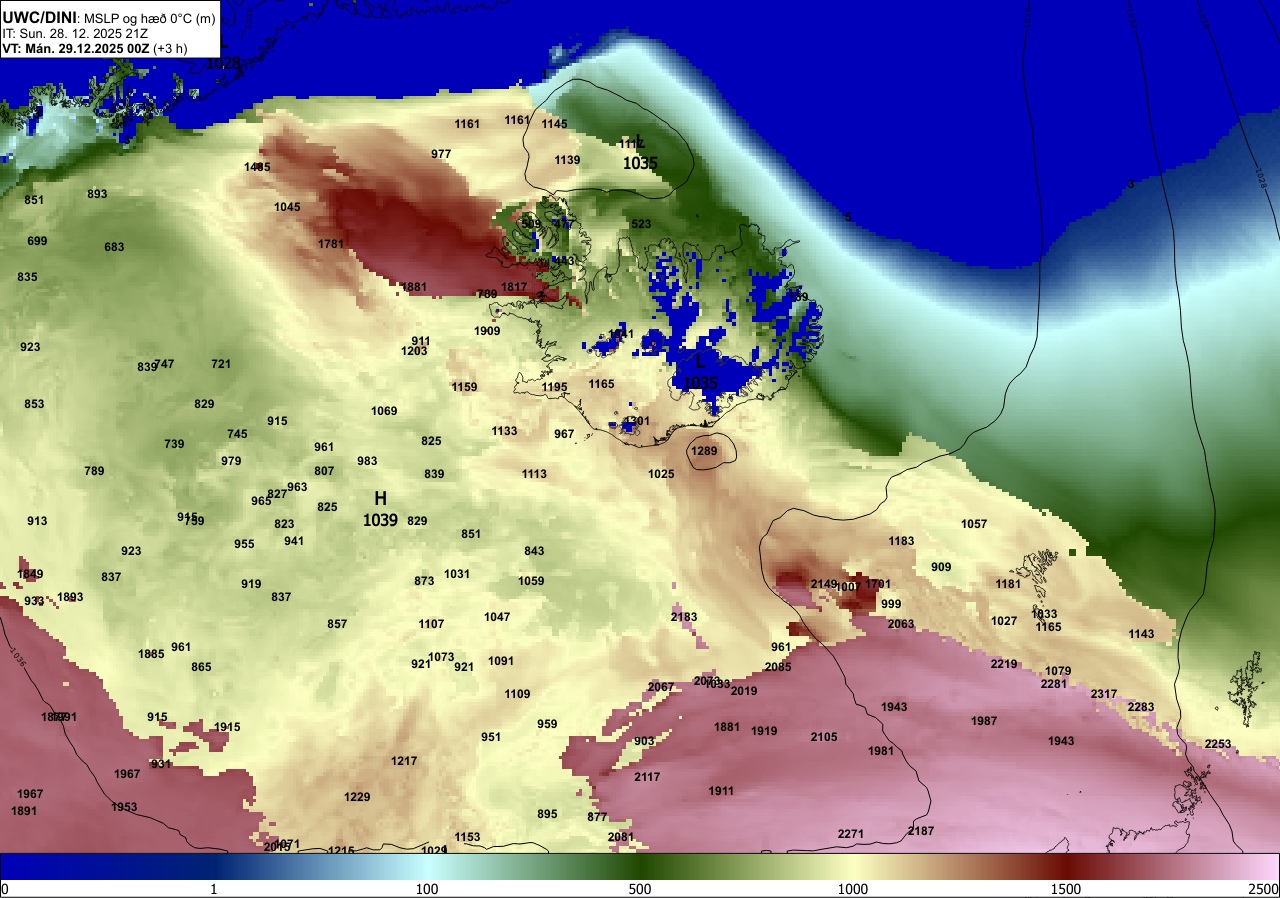1280x898 pixels.
Task: Click the height value 1909
Action: click(x=487, y=331)
